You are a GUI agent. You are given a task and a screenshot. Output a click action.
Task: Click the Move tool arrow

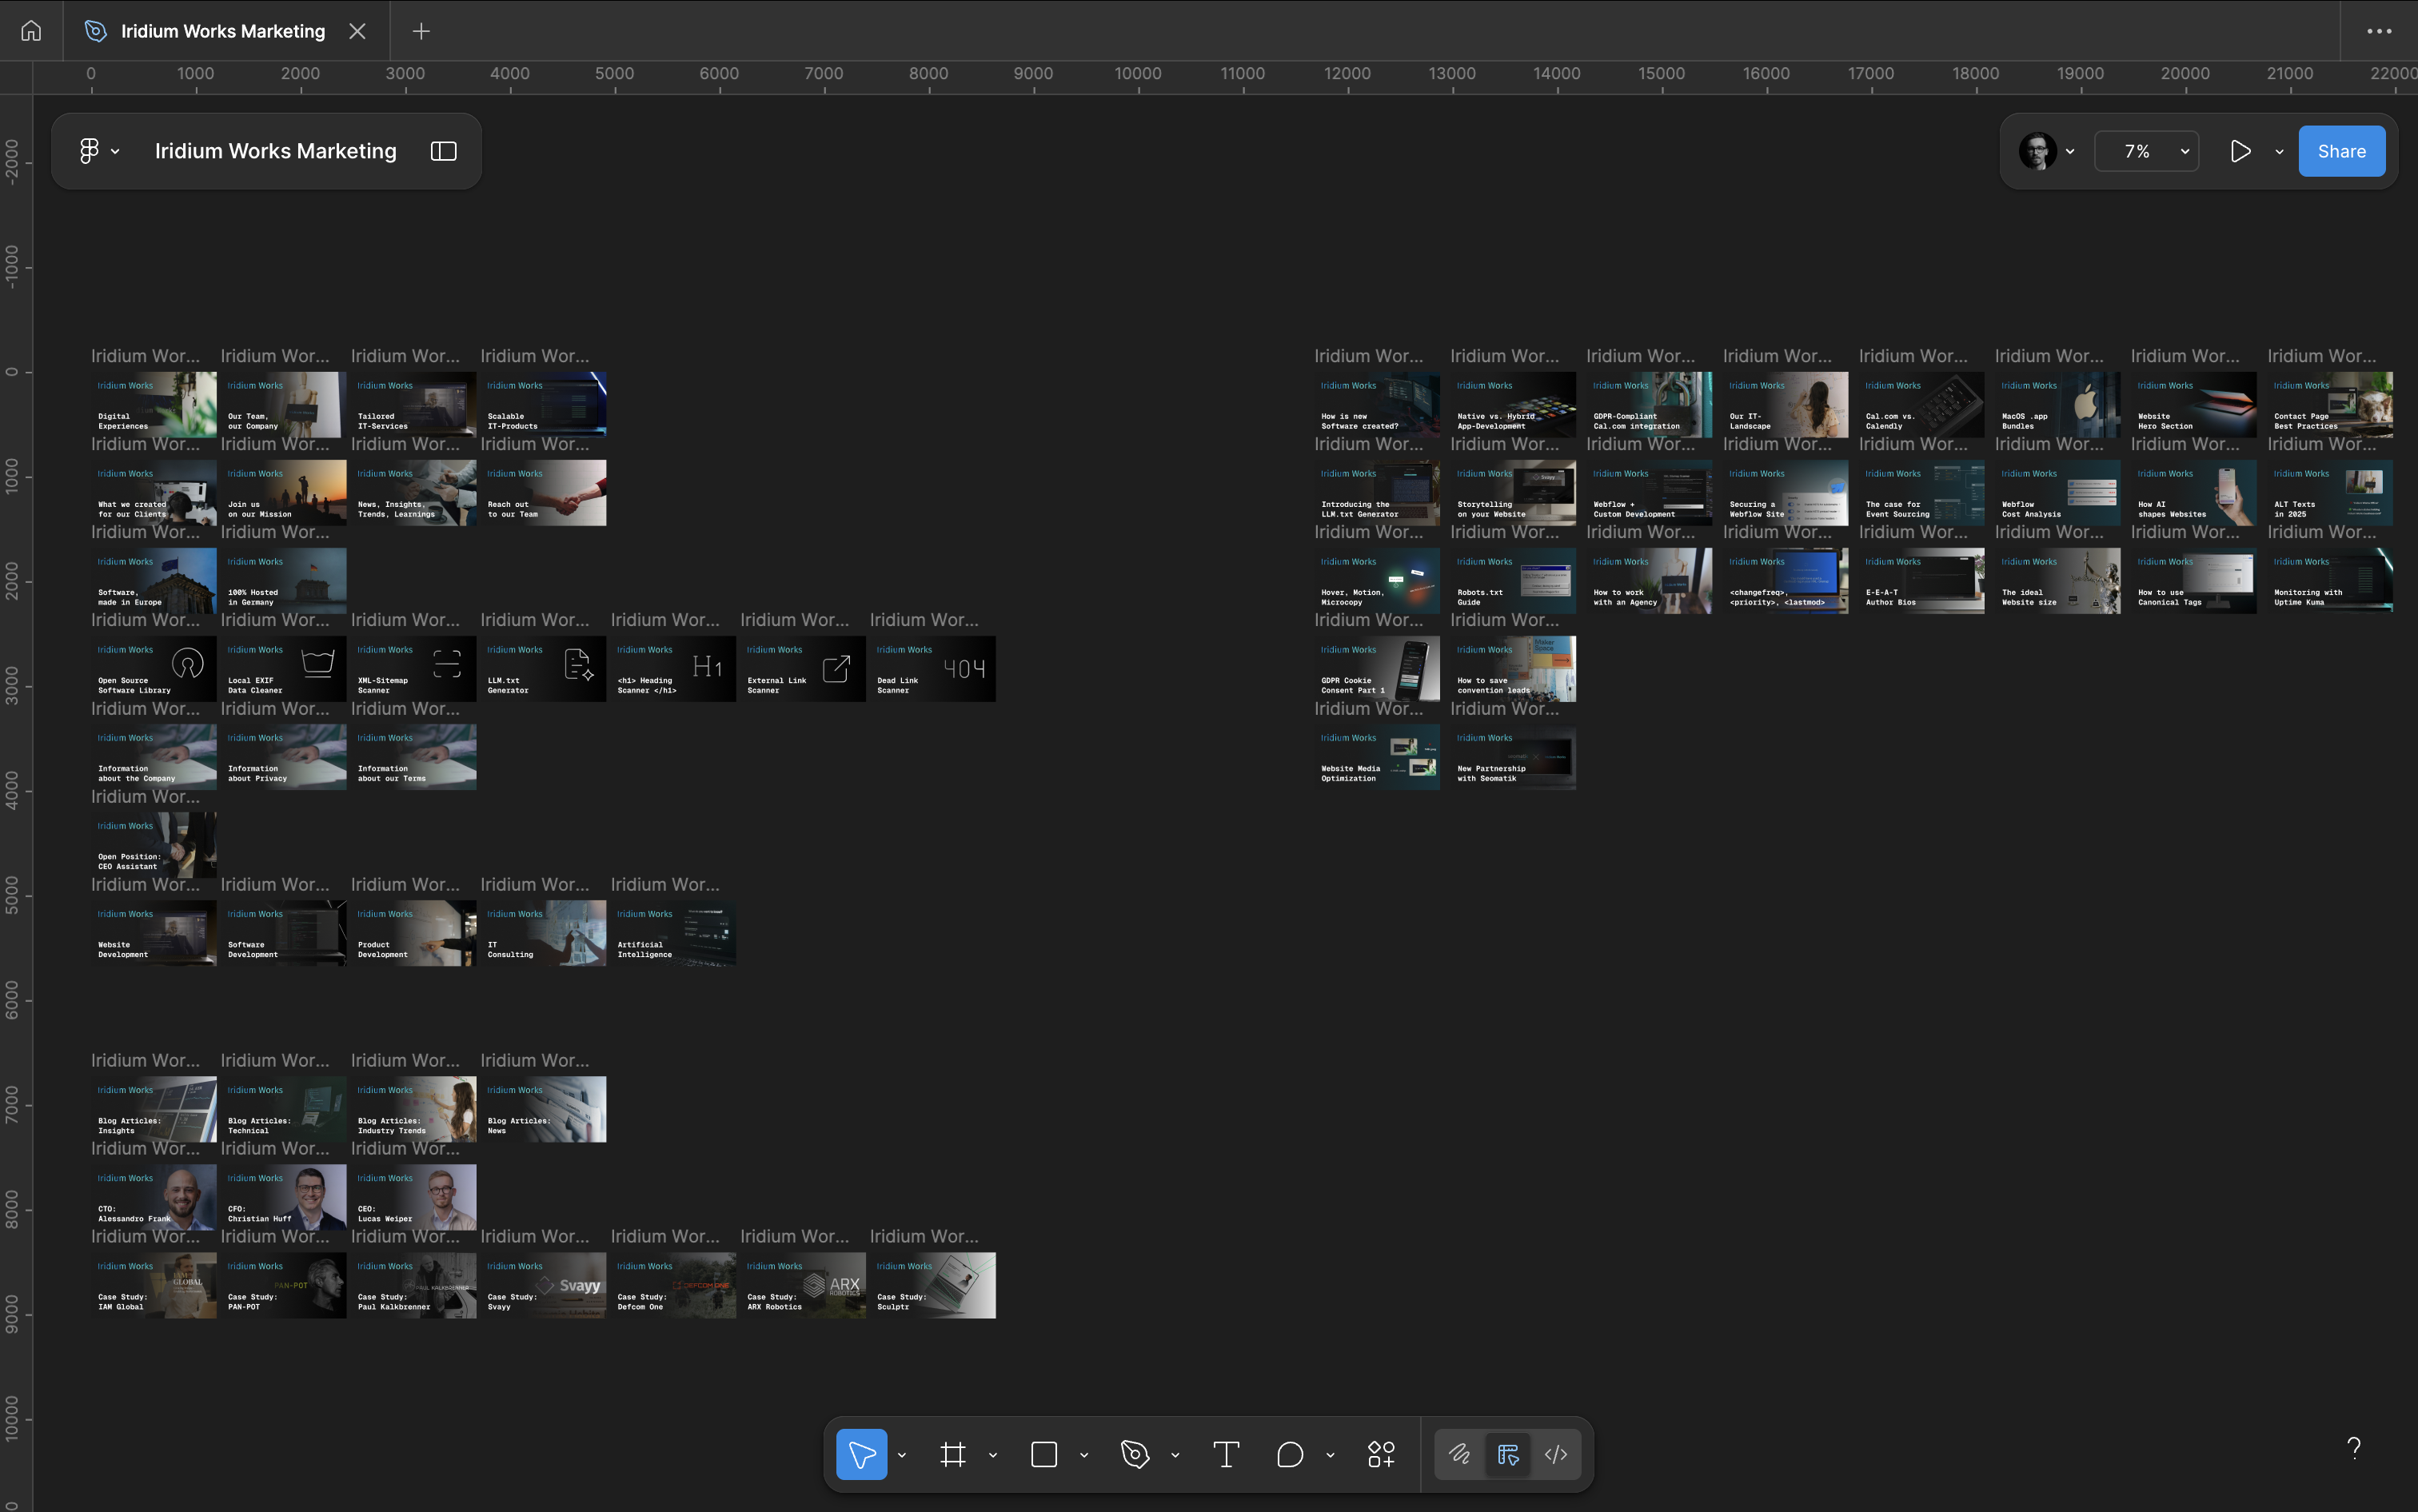pos(861,1454)
